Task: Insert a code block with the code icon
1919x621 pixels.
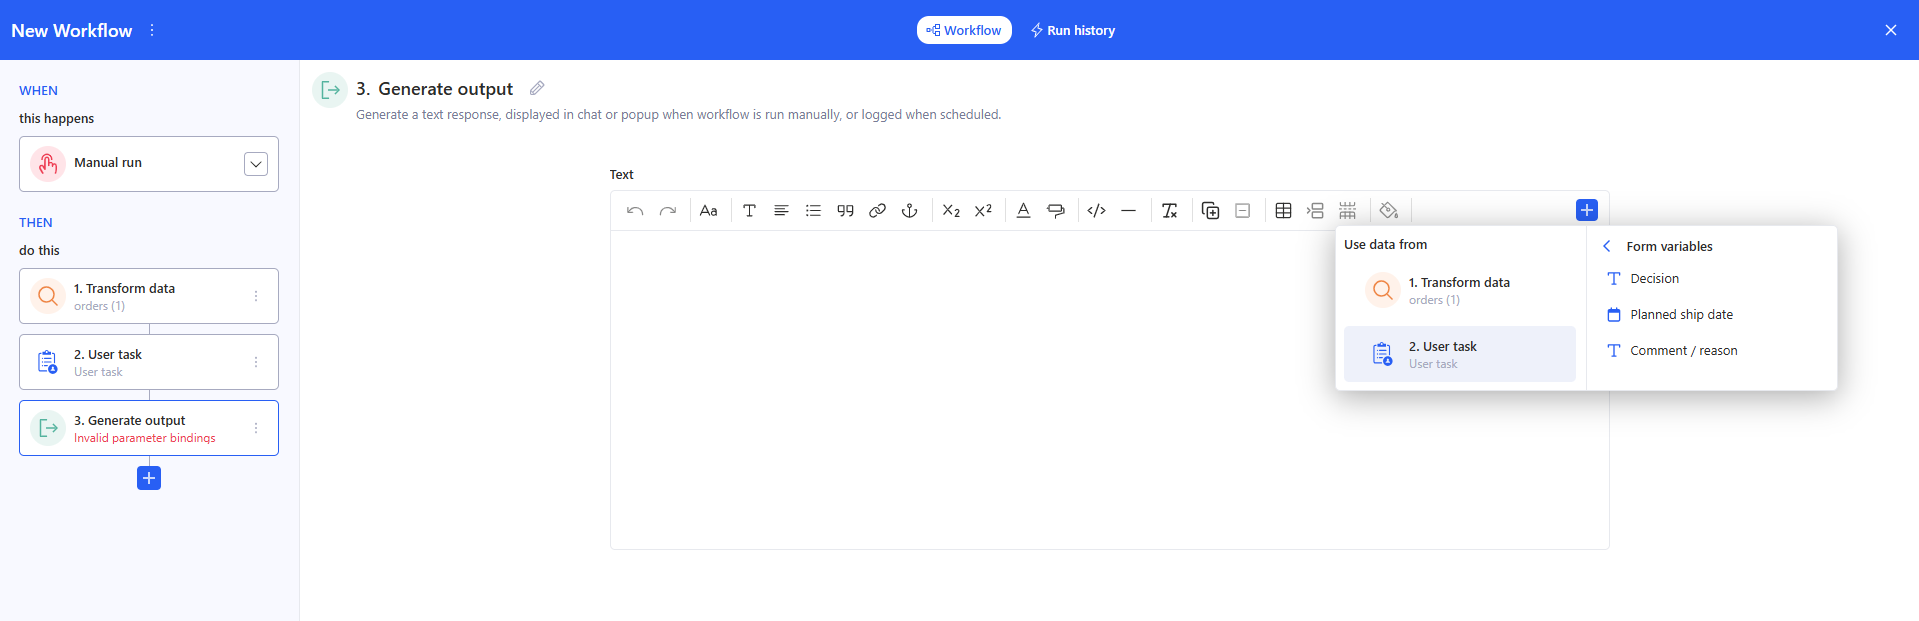Action: [x=1096, y=211]
